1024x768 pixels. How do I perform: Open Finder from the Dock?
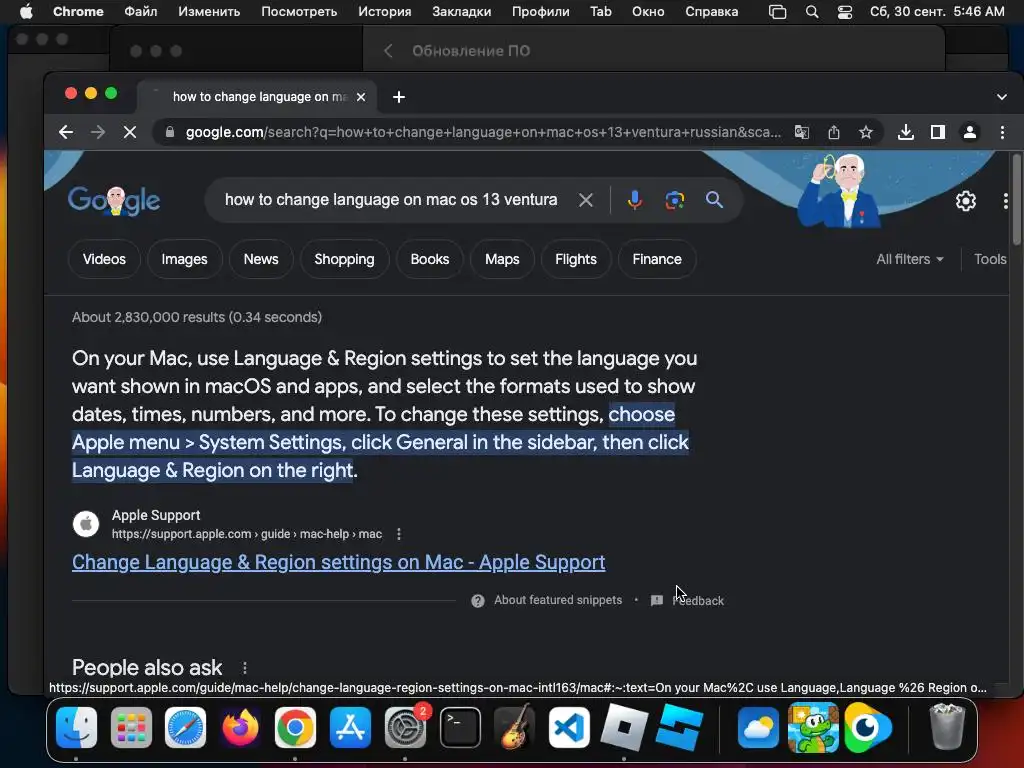point(76,727)
